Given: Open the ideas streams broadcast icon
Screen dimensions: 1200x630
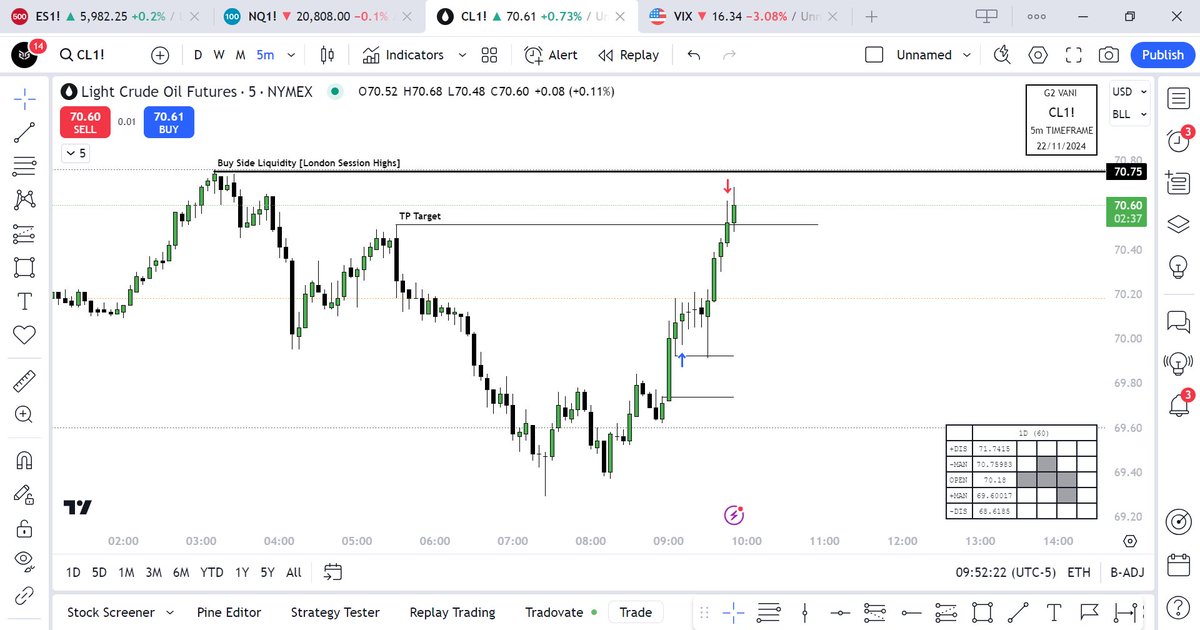Looking at the screenshot, I should pos(1178,363).
